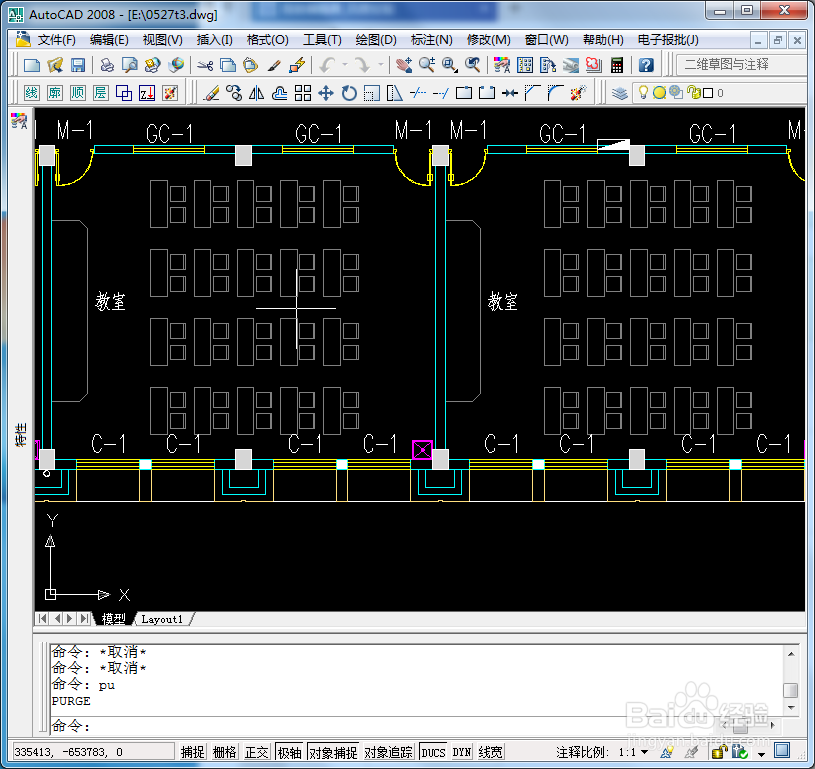Open the 电子报批(J) menu

[x=668, y=40]
